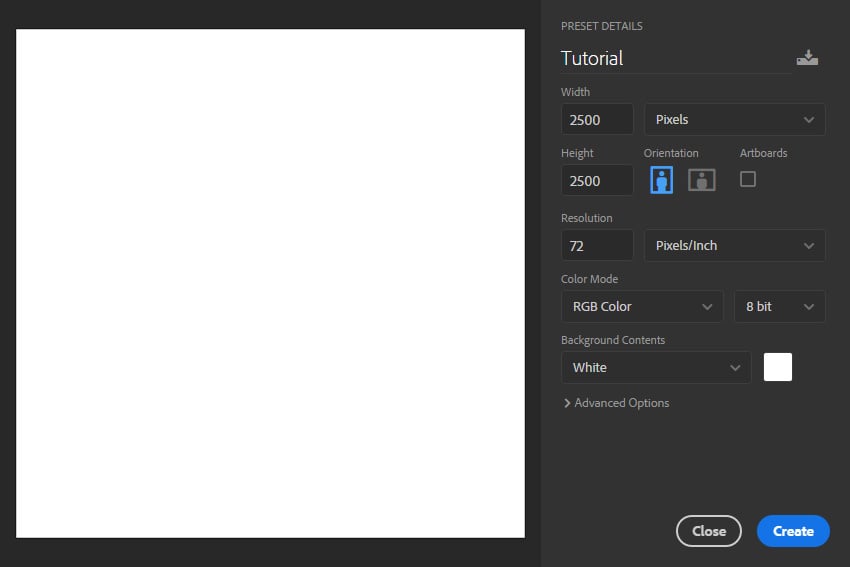The image size is (850, 567).
Task: Enable the Artboards checkbox
Action: (x=747, y=179)
